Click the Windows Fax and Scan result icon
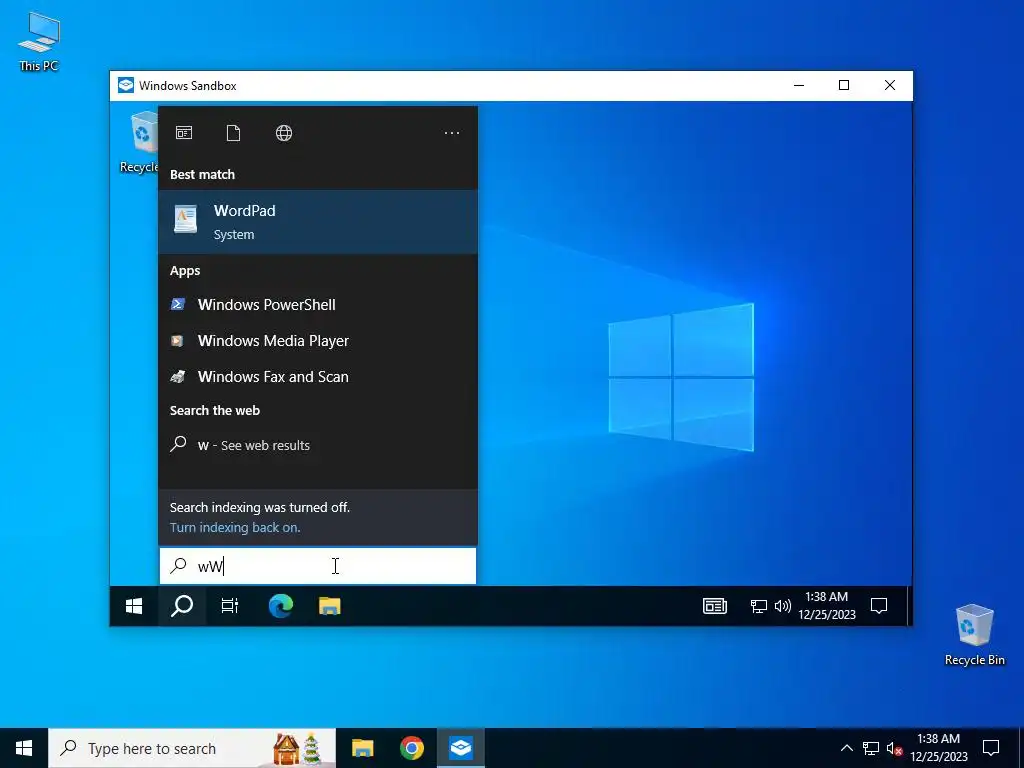 tap(178, 376)
